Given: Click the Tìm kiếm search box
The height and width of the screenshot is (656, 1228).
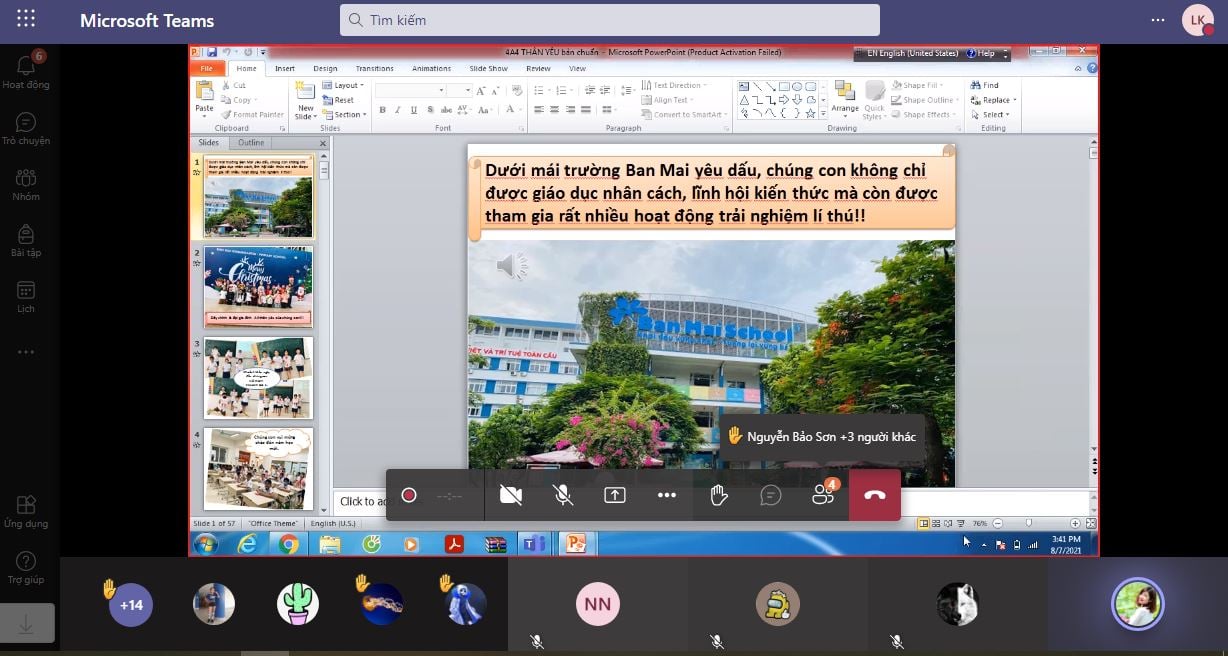Looking at the screenshot, I should 610,20.
